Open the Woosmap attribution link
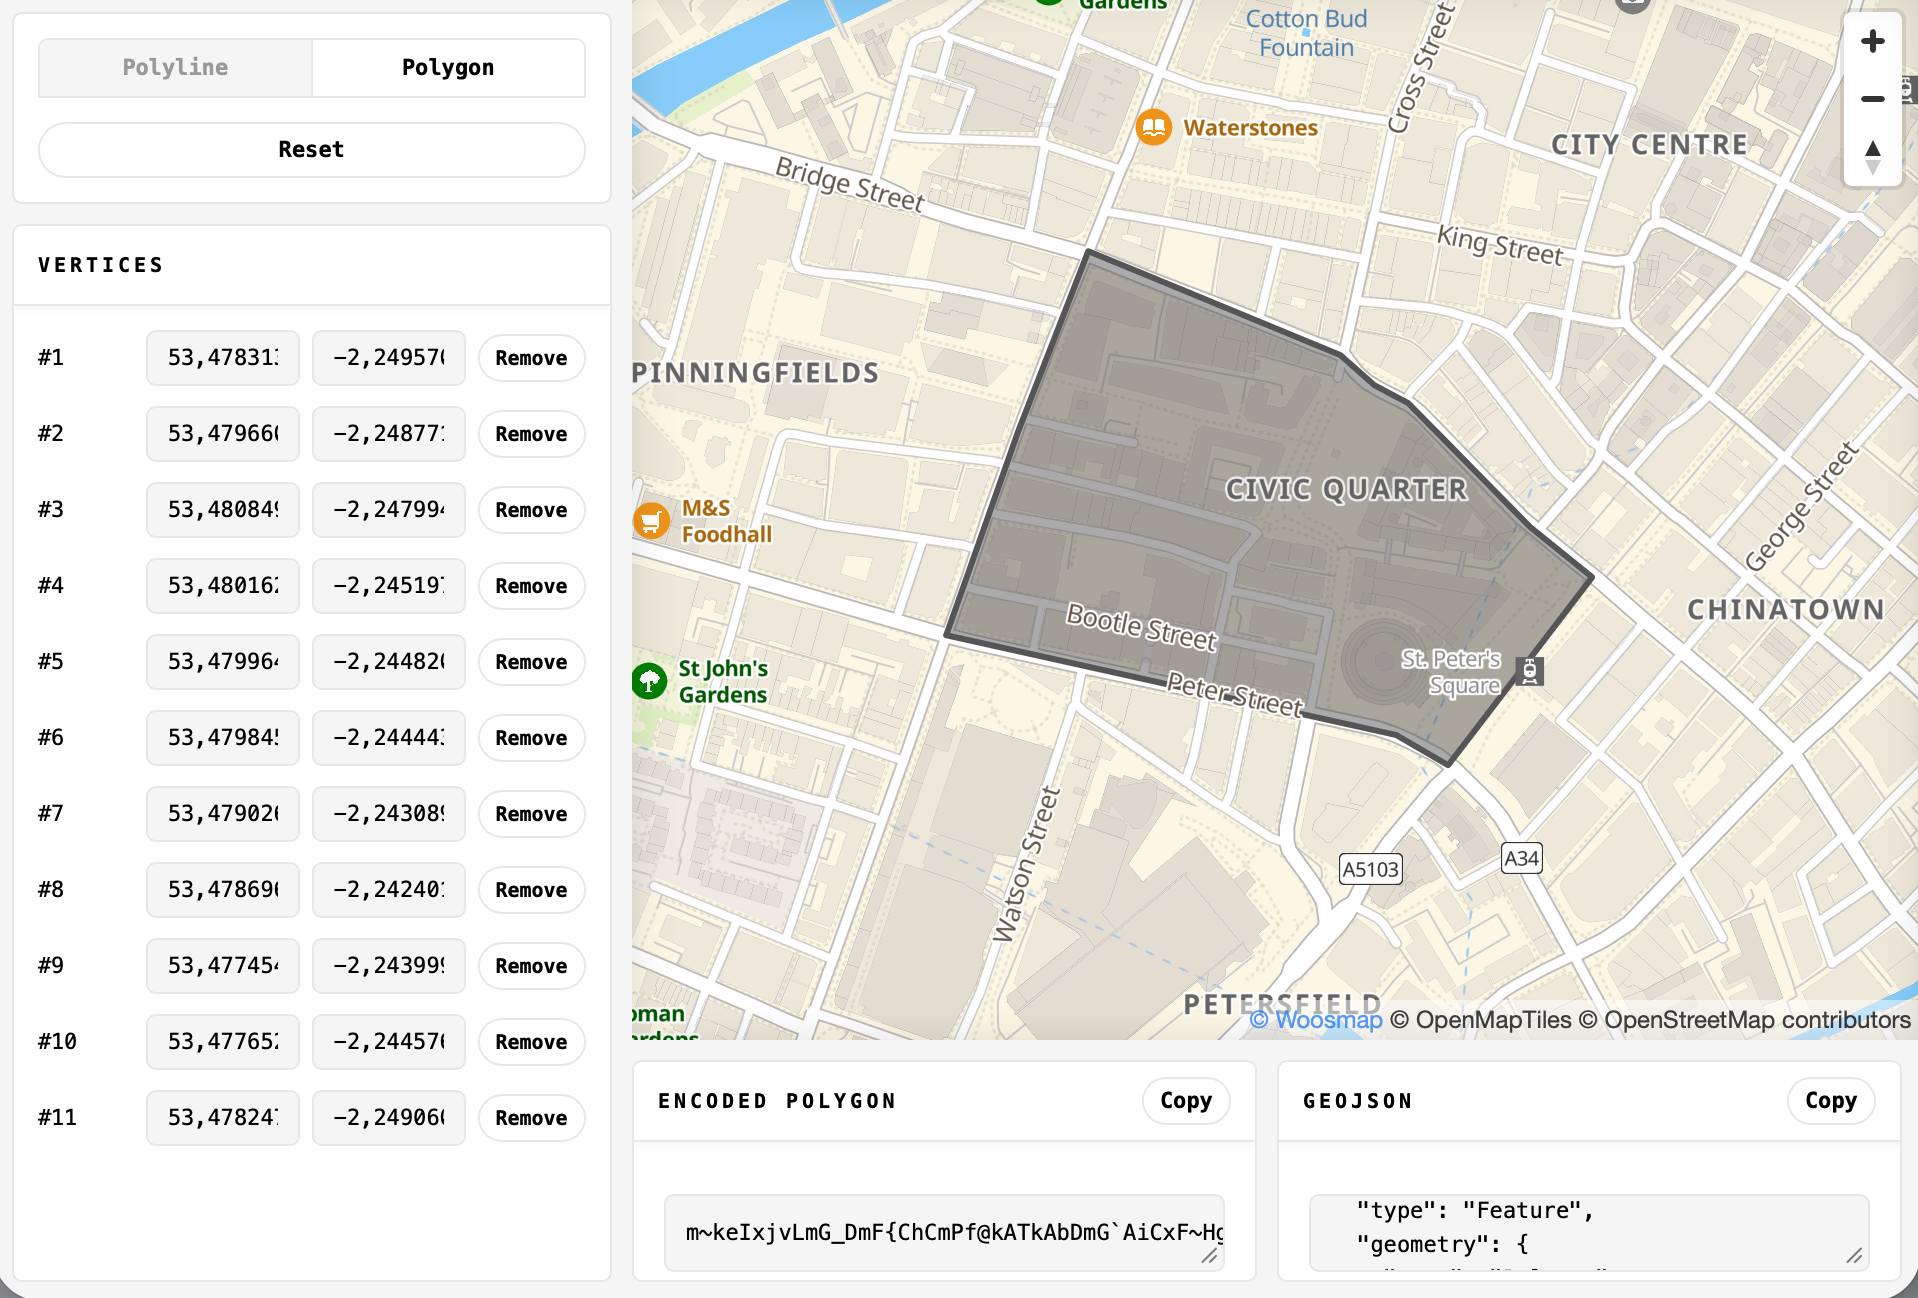Viewport: 1918px width, 1298px height. [x=1316, y=1020]
